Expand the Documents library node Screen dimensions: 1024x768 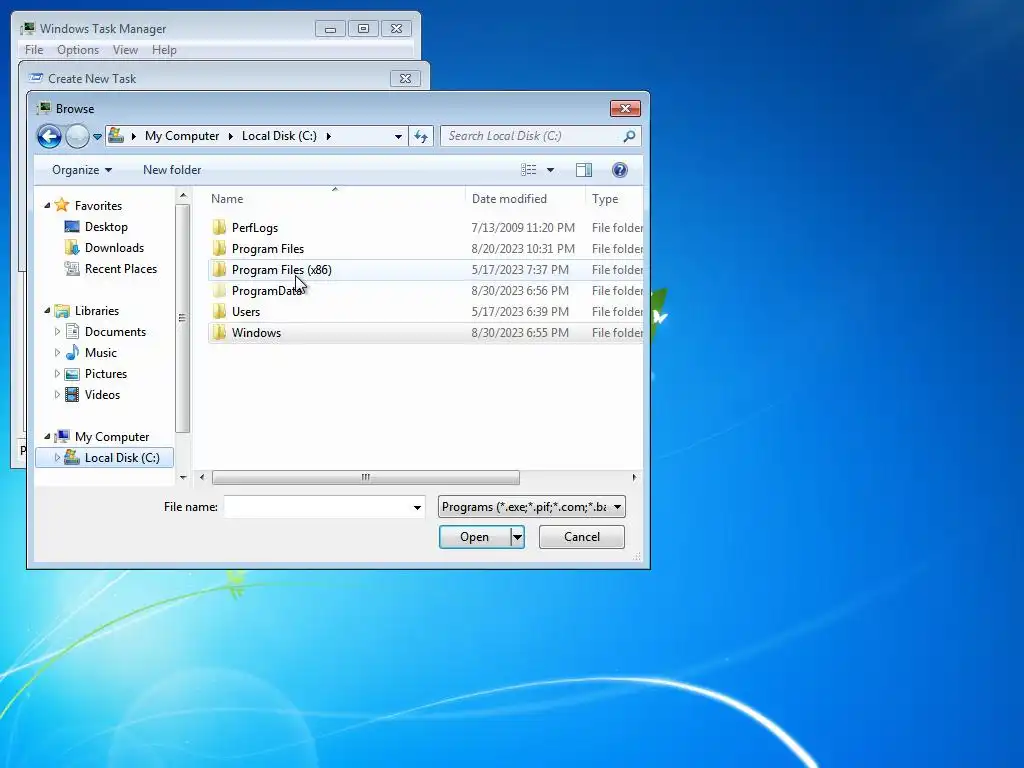point(57,332)
